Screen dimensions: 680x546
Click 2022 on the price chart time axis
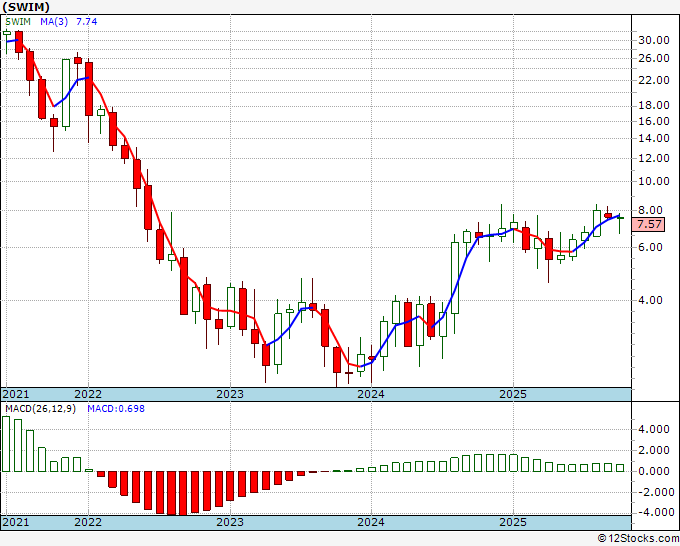click(88, 394)
